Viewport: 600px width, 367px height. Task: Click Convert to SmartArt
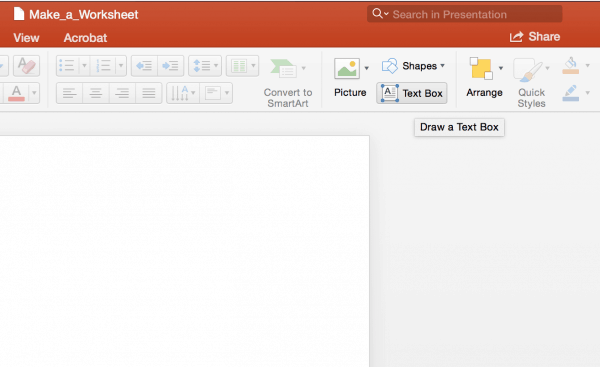pos(288,83)
